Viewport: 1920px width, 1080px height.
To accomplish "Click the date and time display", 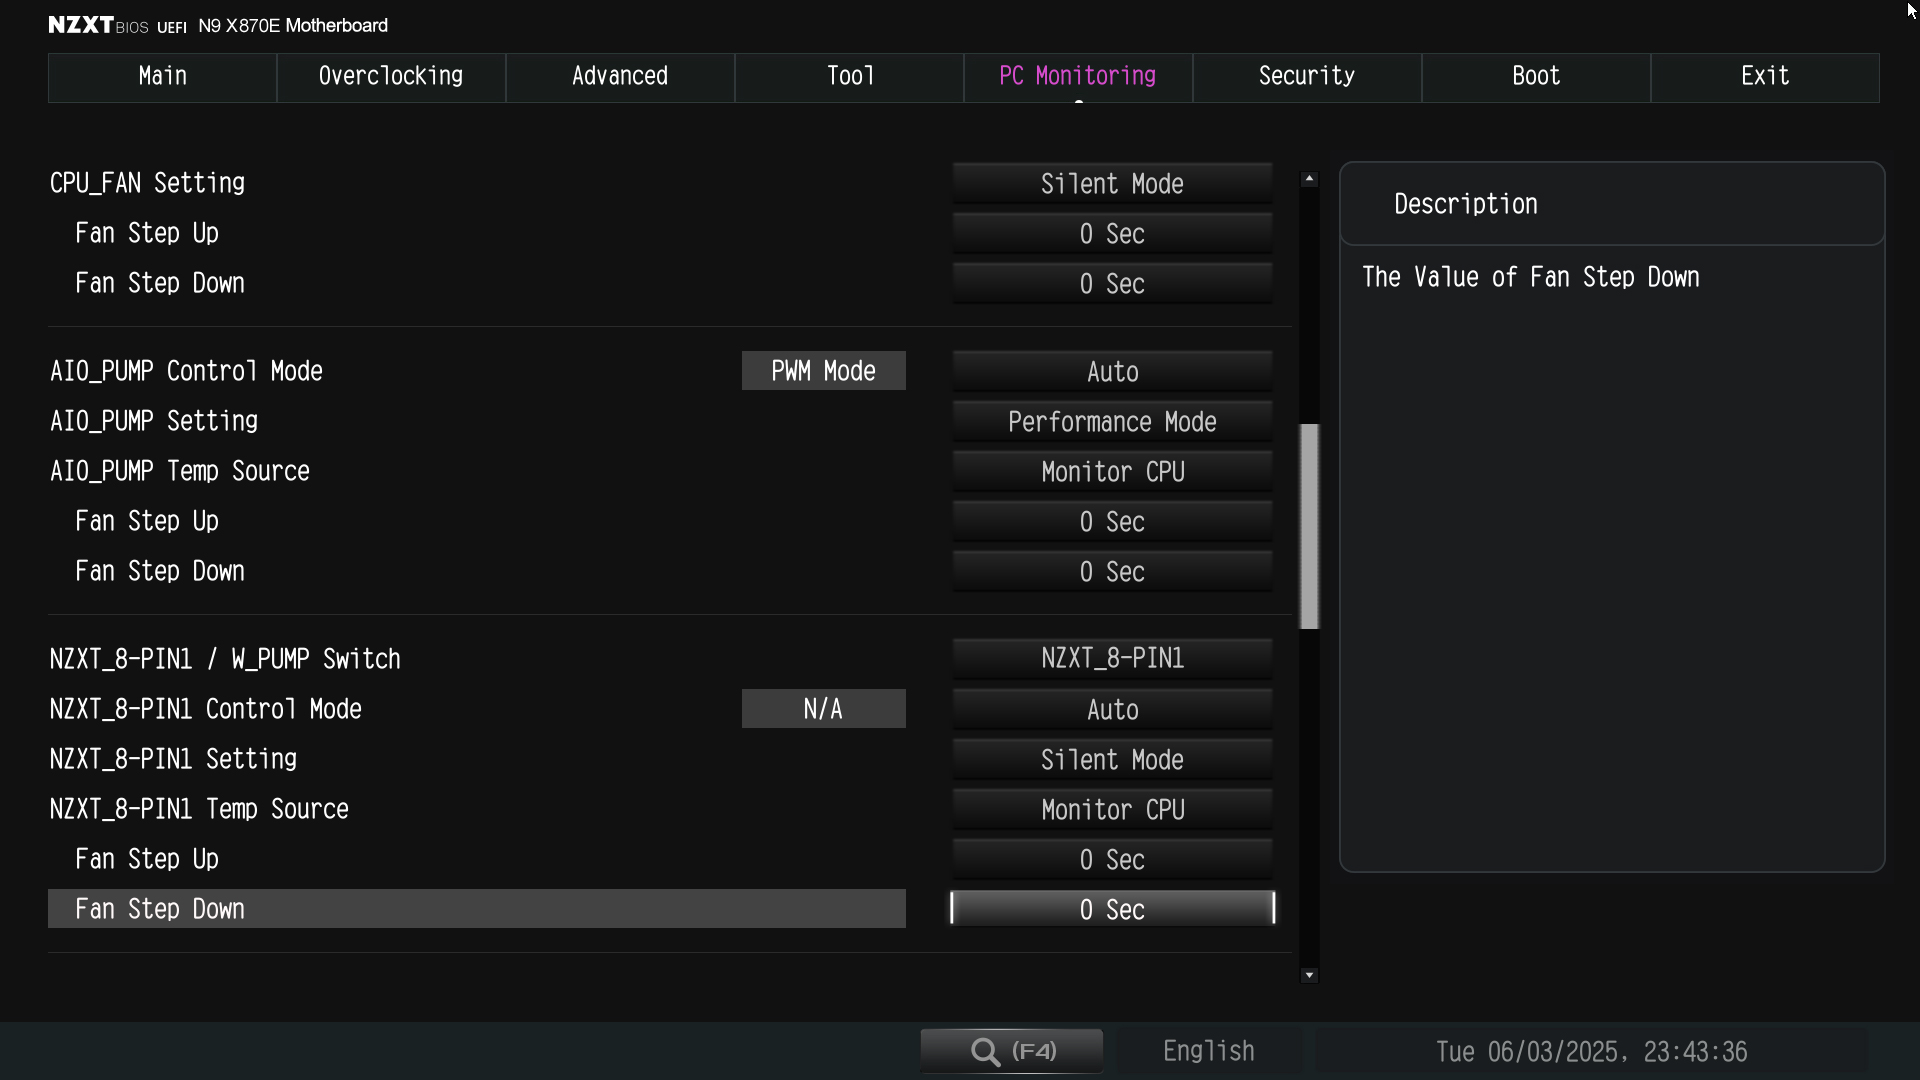I will [1590, 1052].
